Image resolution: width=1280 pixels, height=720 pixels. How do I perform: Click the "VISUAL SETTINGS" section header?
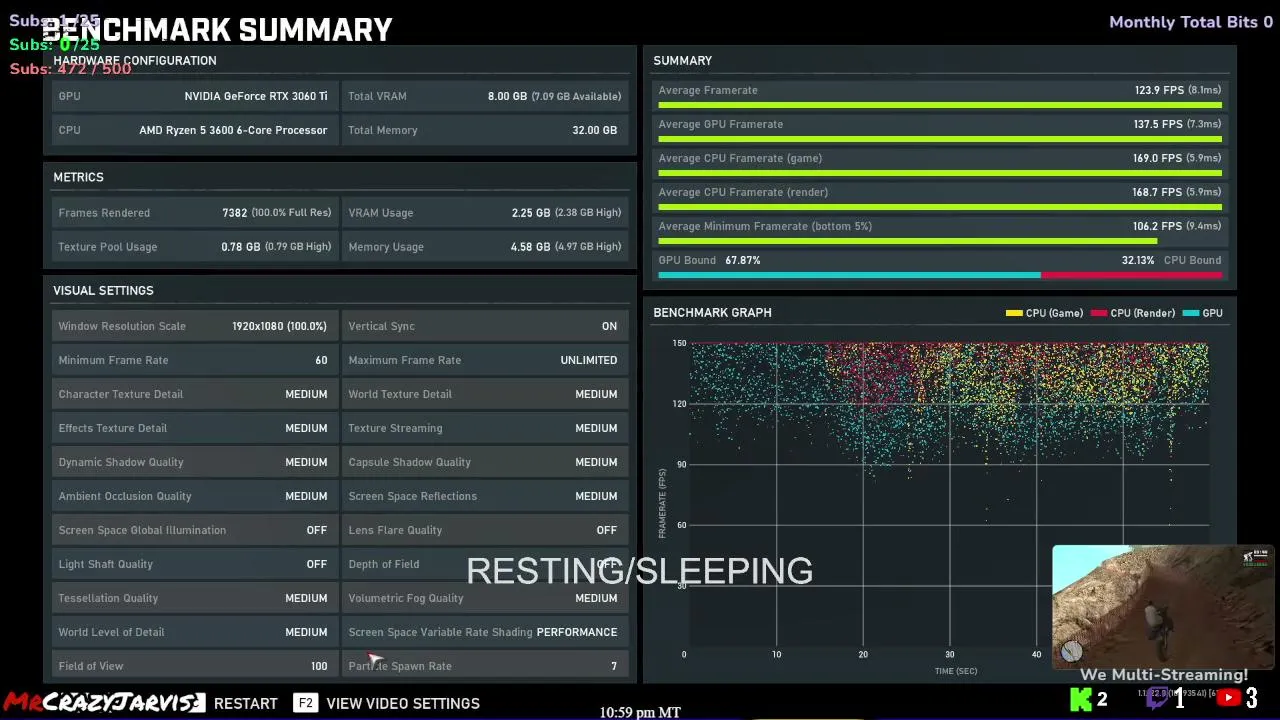[x=103, y=290]
